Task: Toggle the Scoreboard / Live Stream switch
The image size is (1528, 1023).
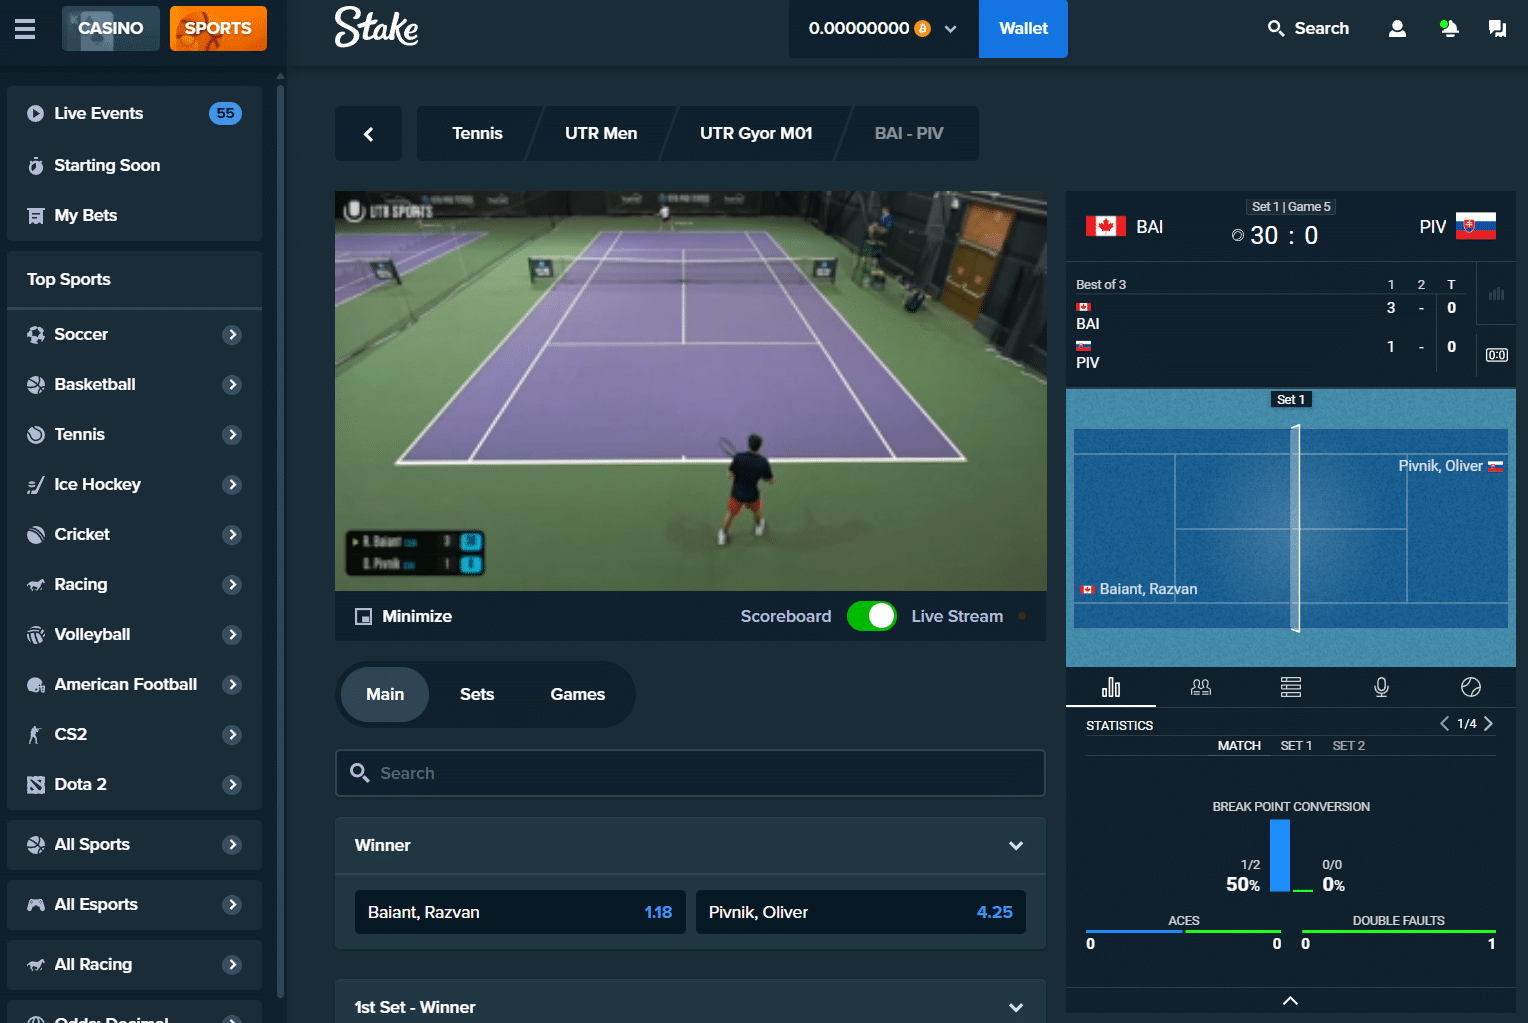Action: tap(872, 616)
